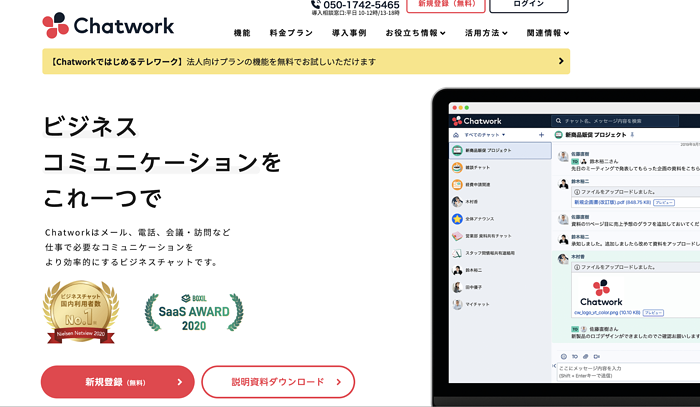Click the yellow テレワーク announcement banner

(306, 62)
